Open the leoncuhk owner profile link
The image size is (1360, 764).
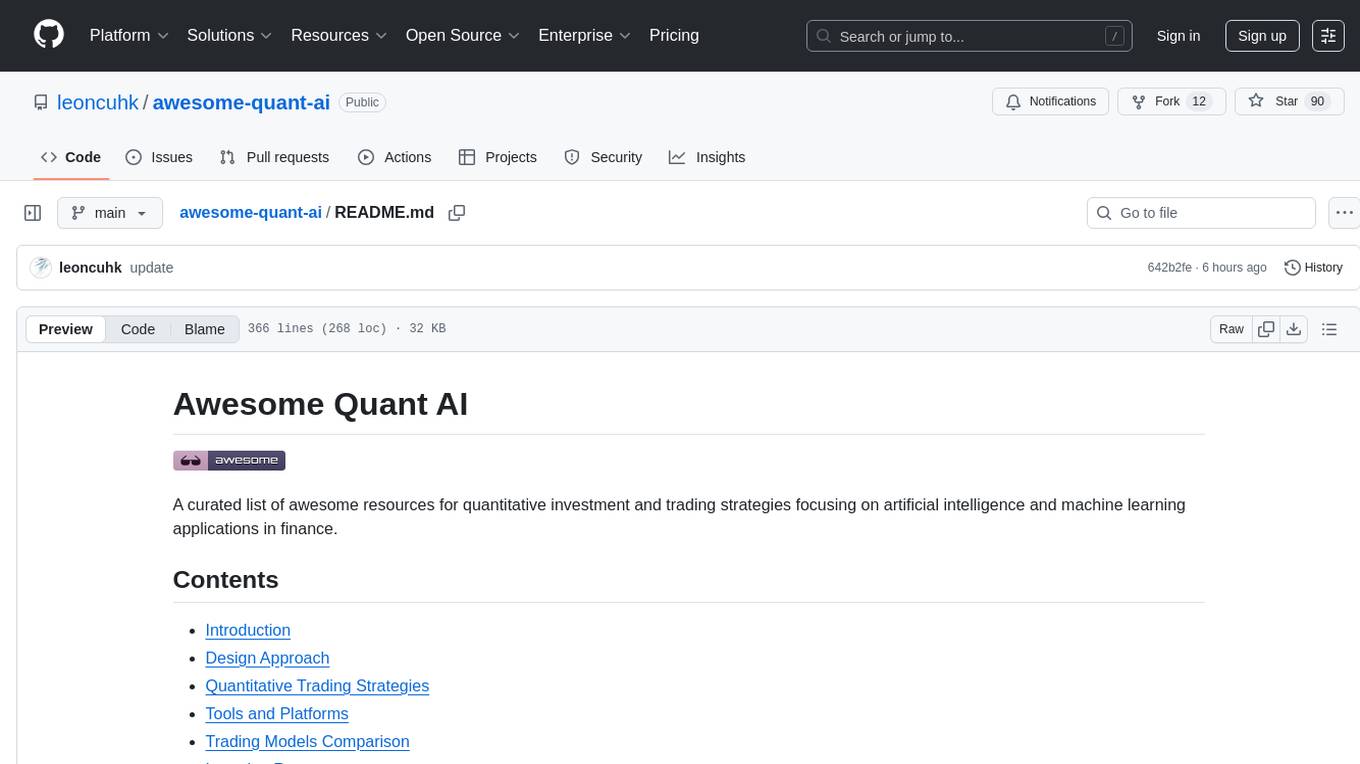coord(98,102)
